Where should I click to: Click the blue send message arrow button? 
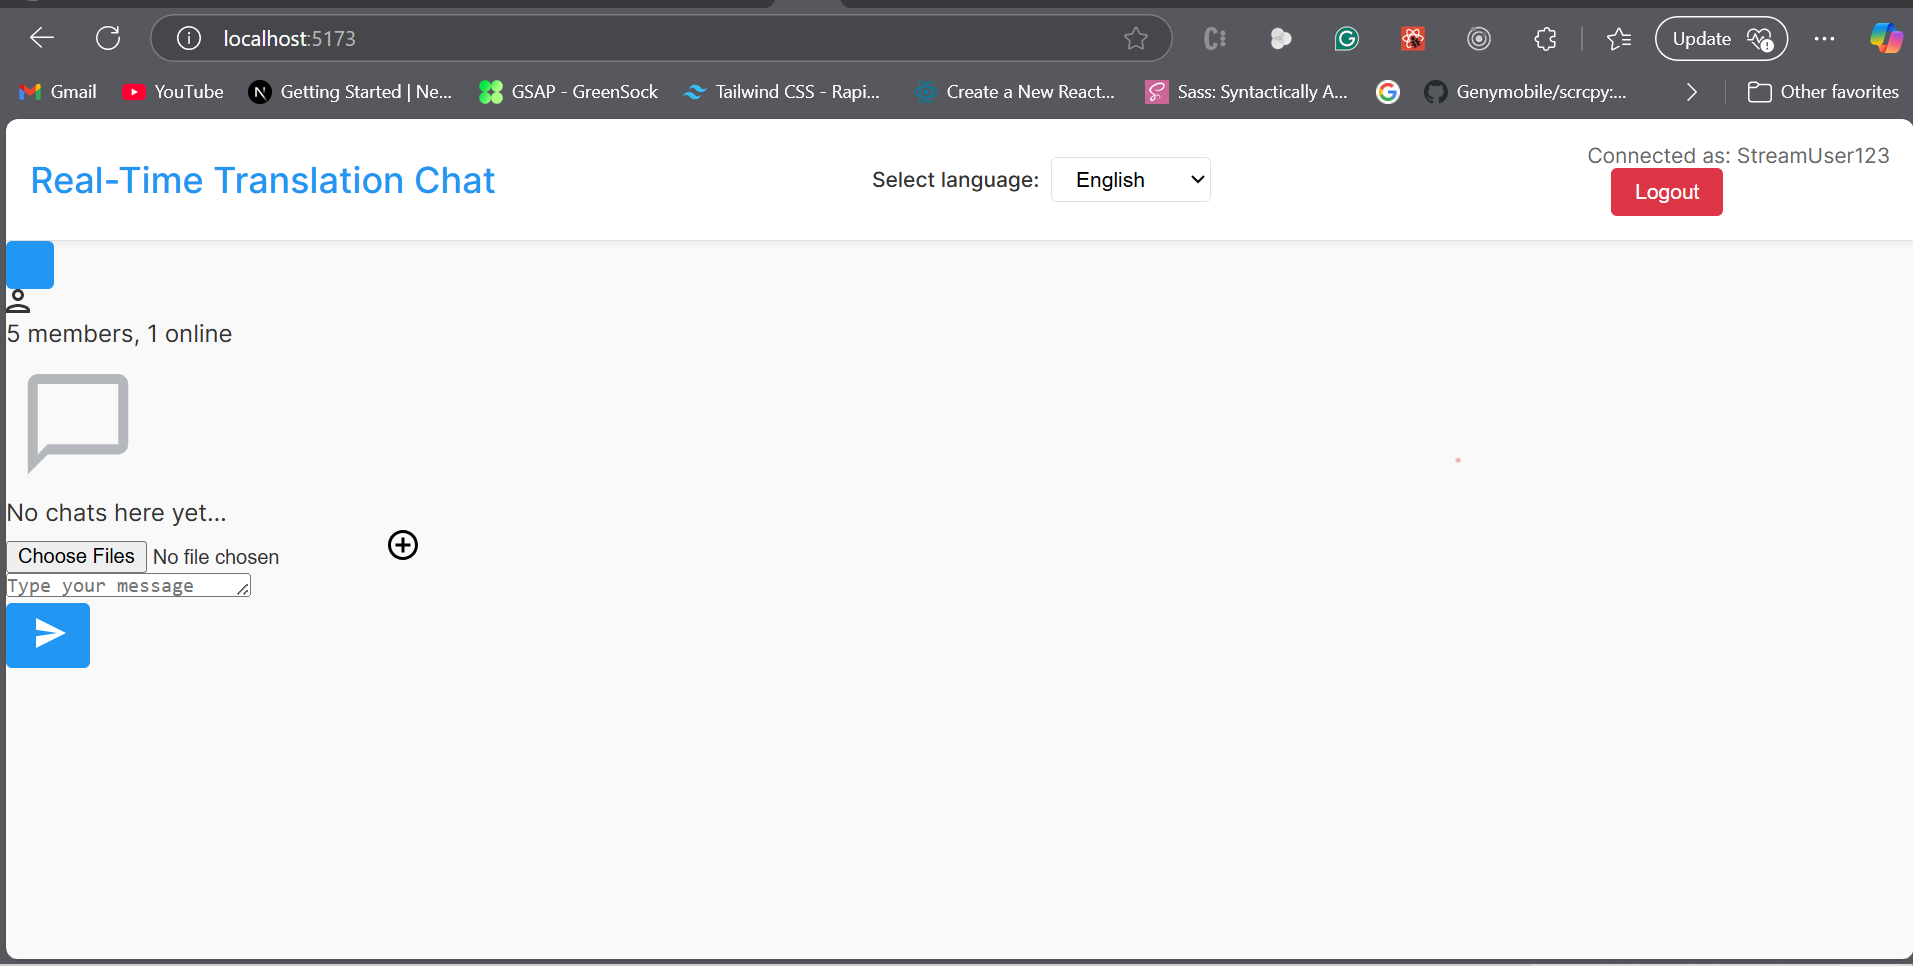click(x=48, y=635)
